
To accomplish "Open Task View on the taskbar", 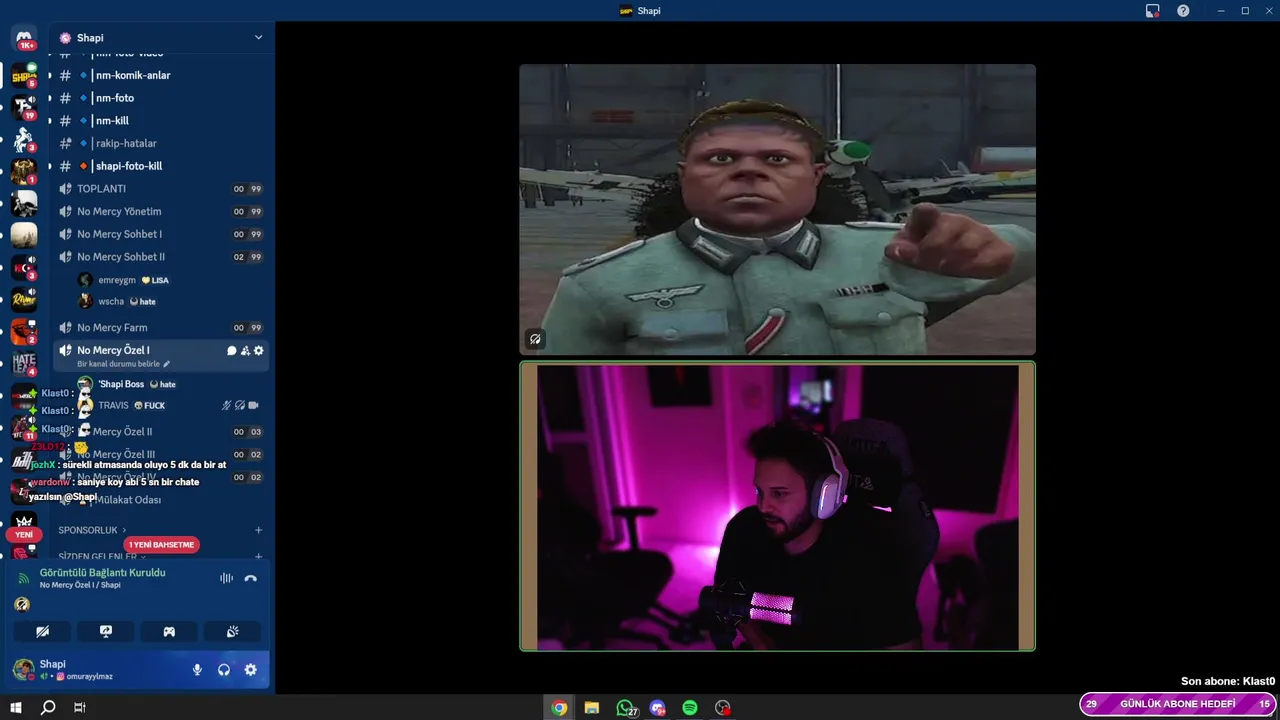I will [x=80, y=708].
